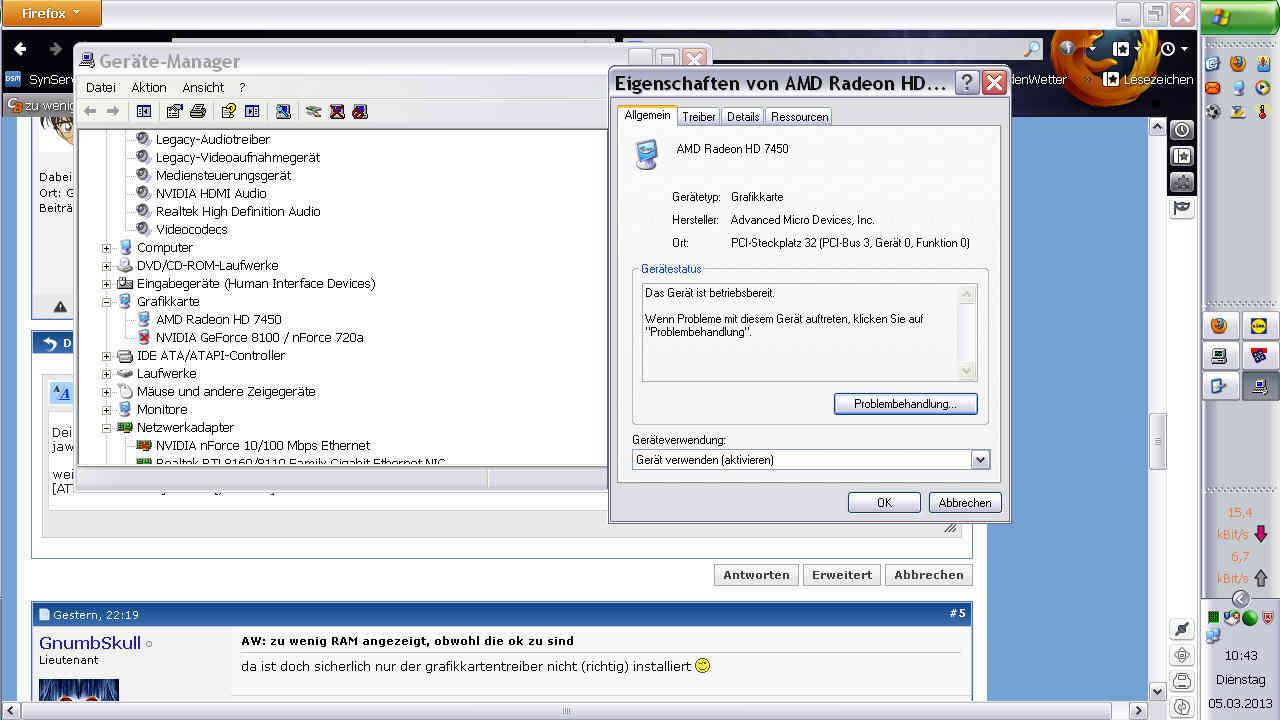Select NVIDIA HDMI Audio device

coord(211,194)
